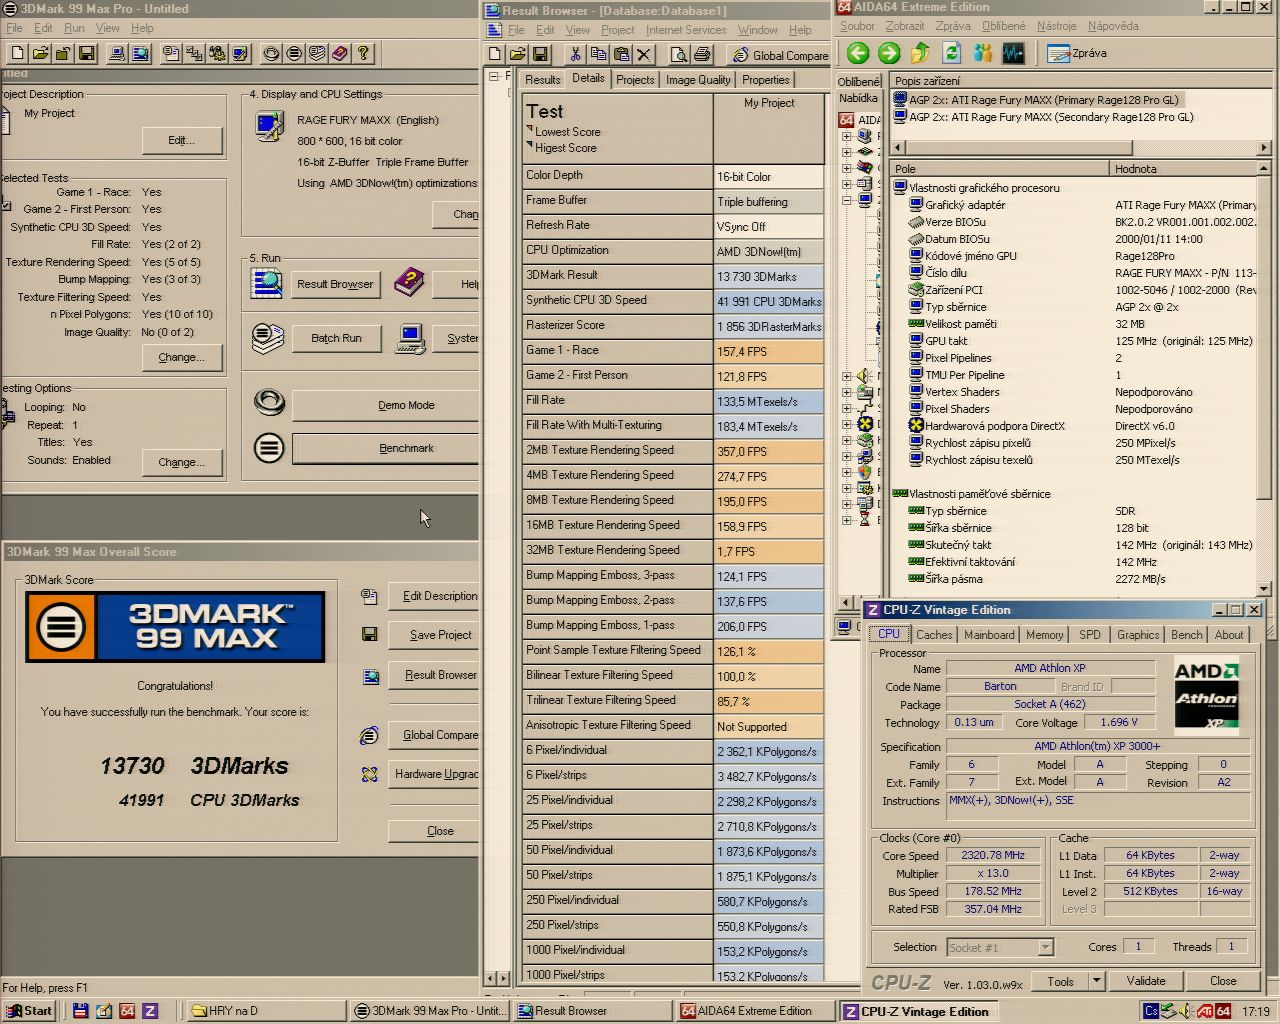The image size is (1280, 1024).
Task: Open Mainboard tab in CPU-Z
Action: click(989, 635)
